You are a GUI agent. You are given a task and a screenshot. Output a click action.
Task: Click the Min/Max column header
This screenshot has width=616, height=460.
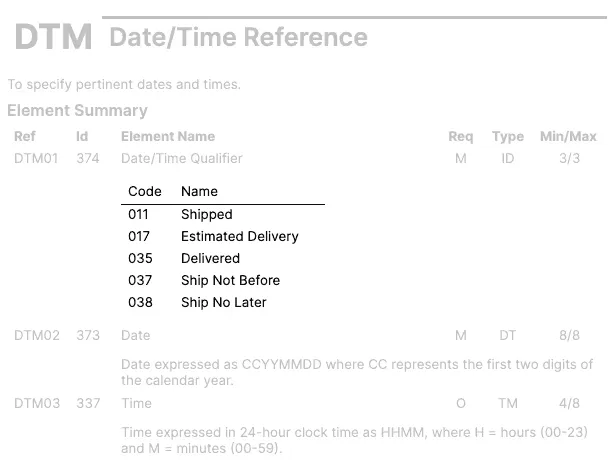click(568, 136)
